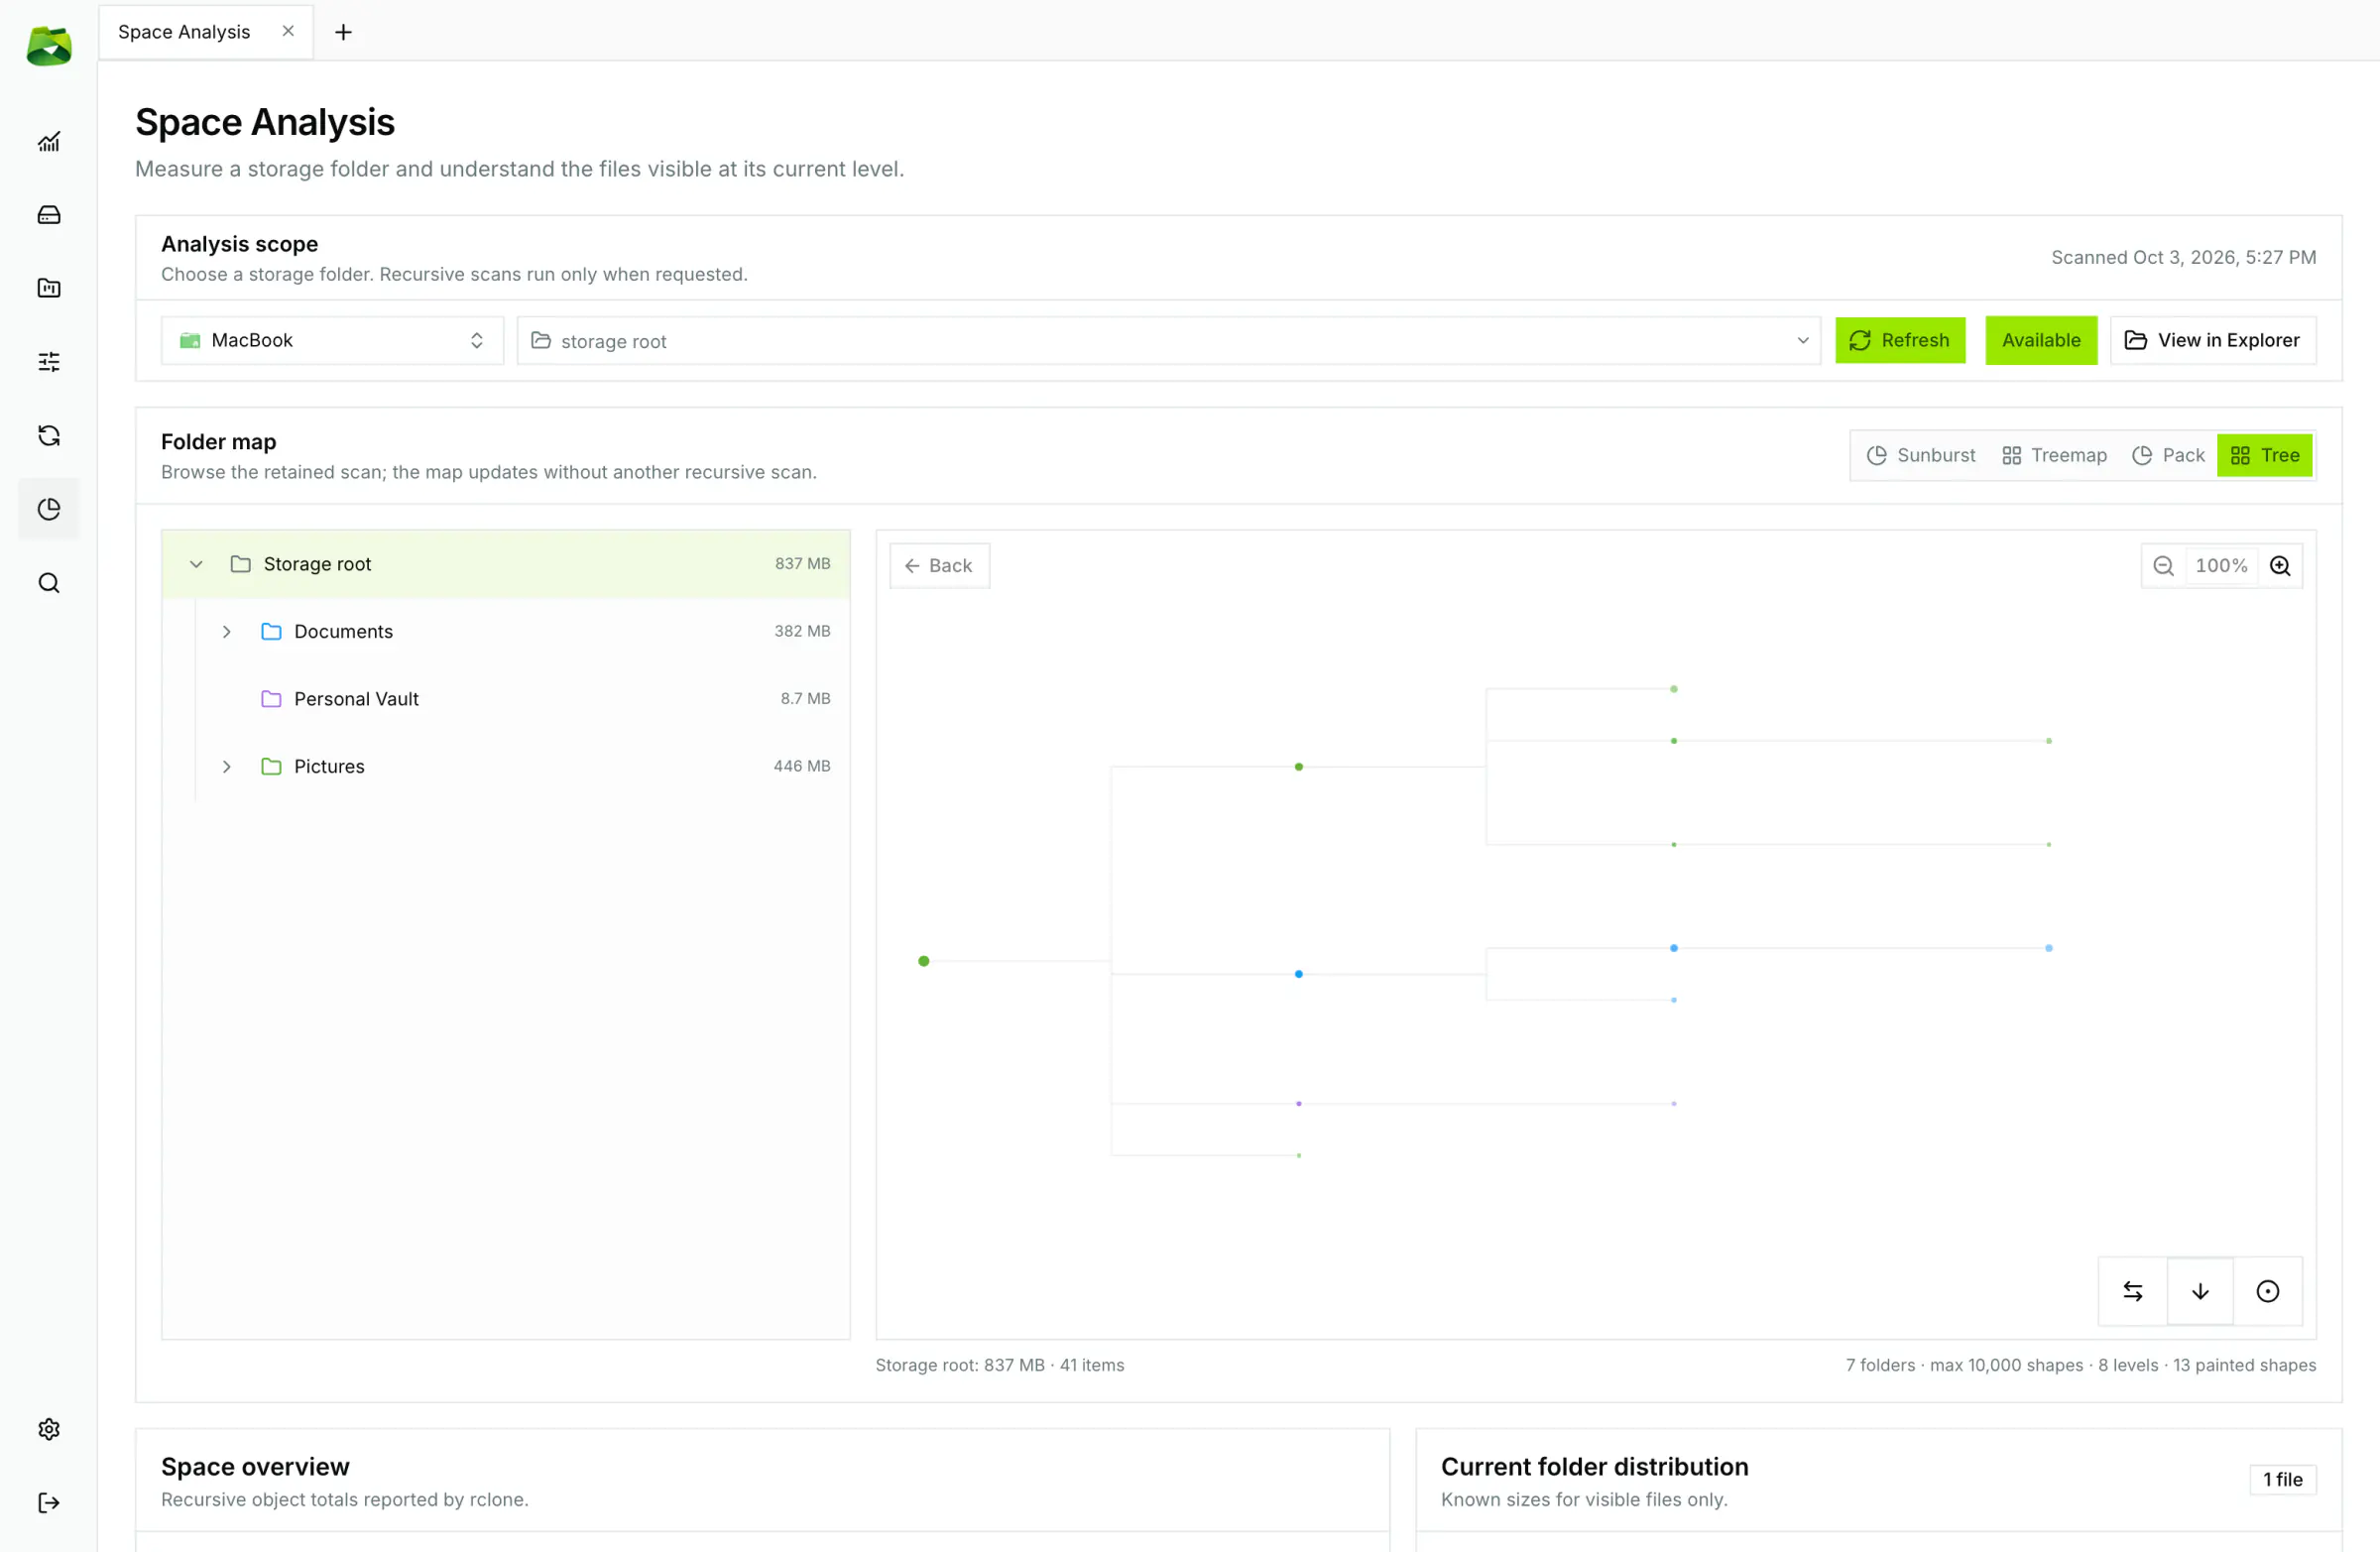Switch map view to Pack
The image size is (2380, 1552).
[2168, 455]
